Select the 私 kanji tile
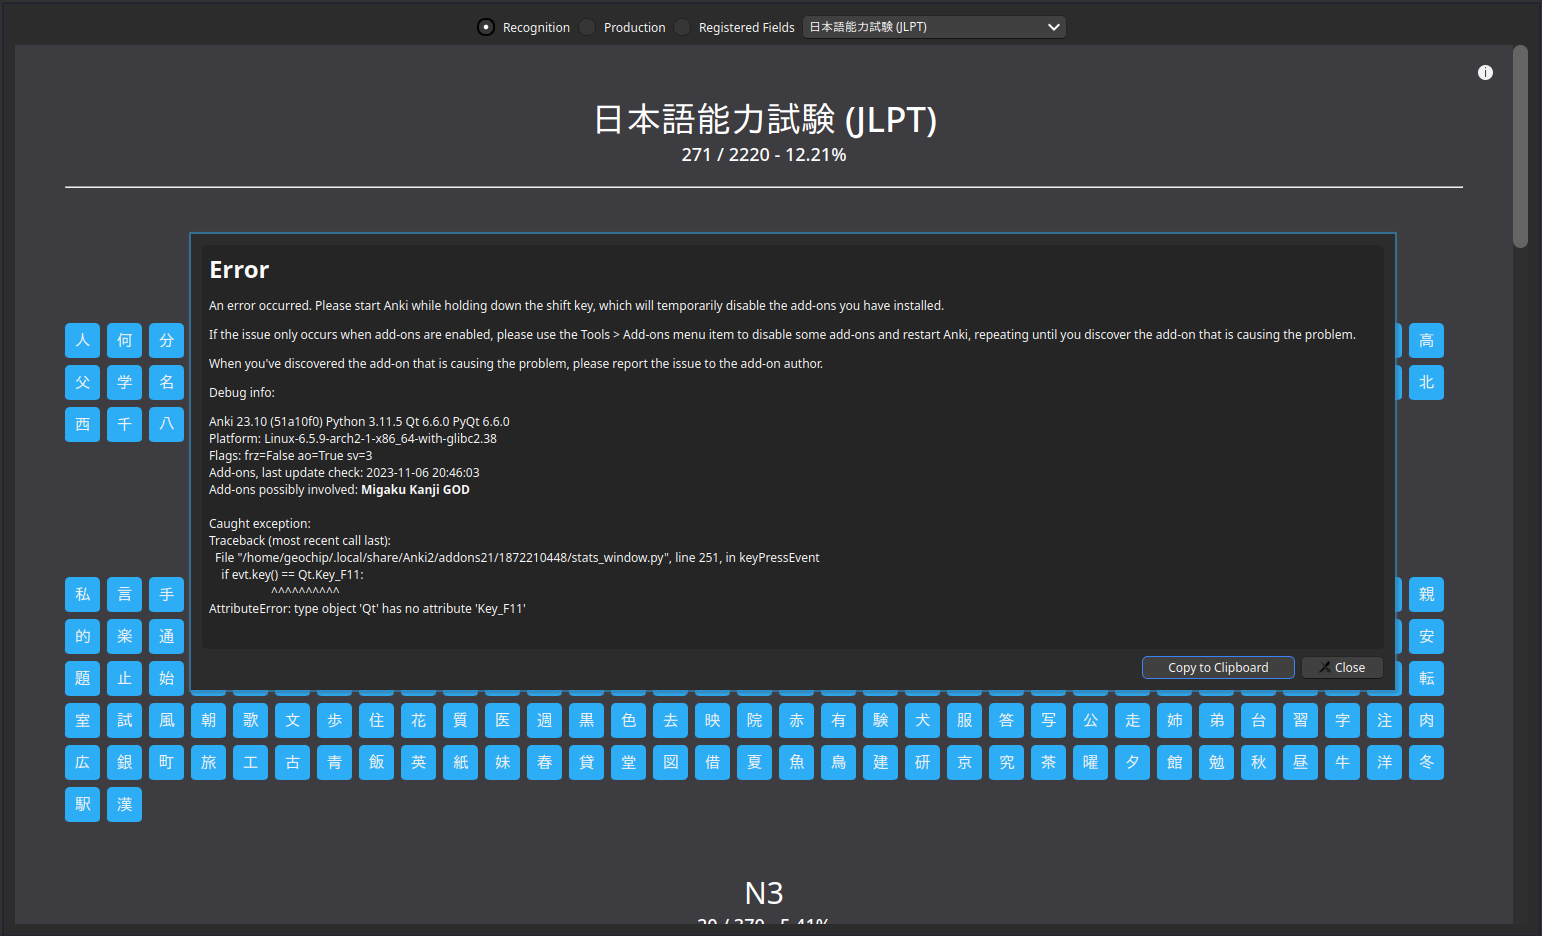The height and width of the screenshot is (936, 1542). [x=82, y=594]
